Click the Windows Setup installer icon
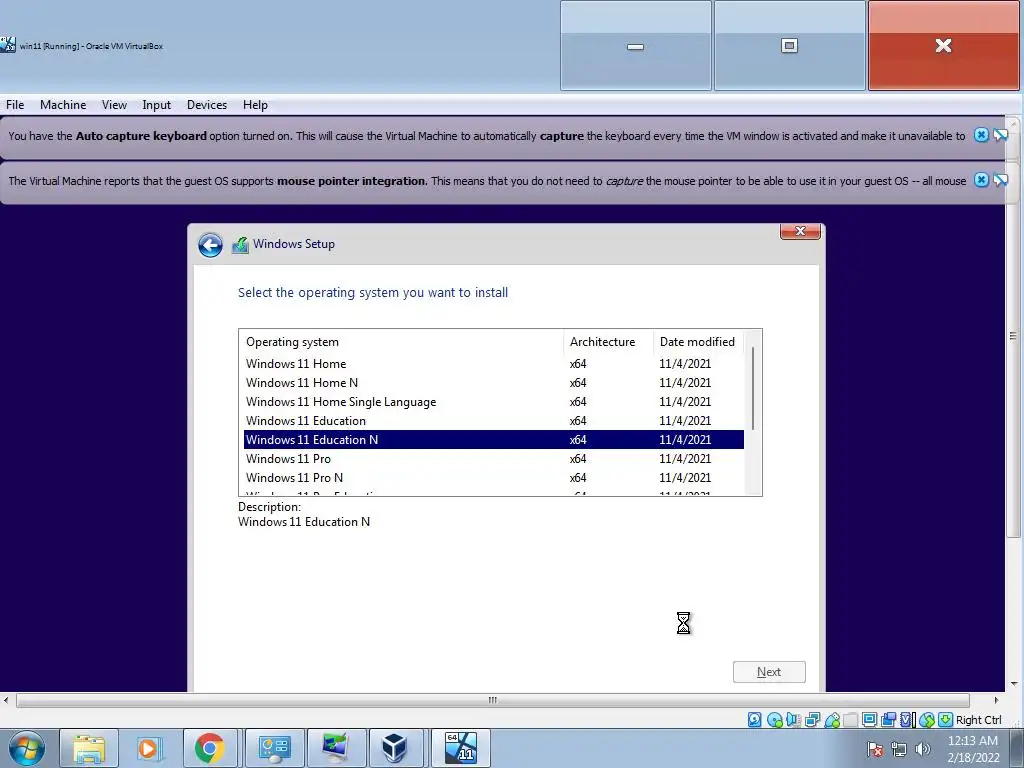The width and height of the screenshot is (1024, 768). (240, 245)
